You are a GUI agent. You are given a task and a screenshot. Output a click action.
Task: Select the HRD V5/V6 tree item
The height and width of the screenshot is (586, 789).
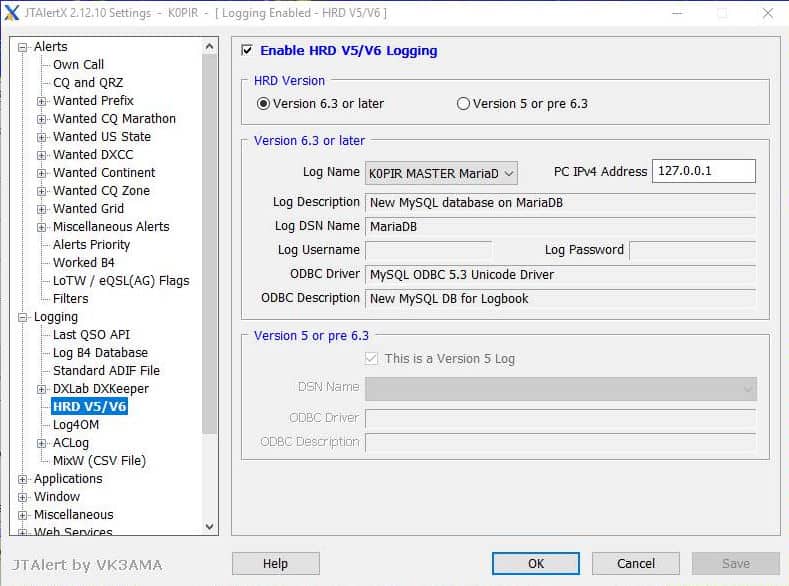coord(90,406)
